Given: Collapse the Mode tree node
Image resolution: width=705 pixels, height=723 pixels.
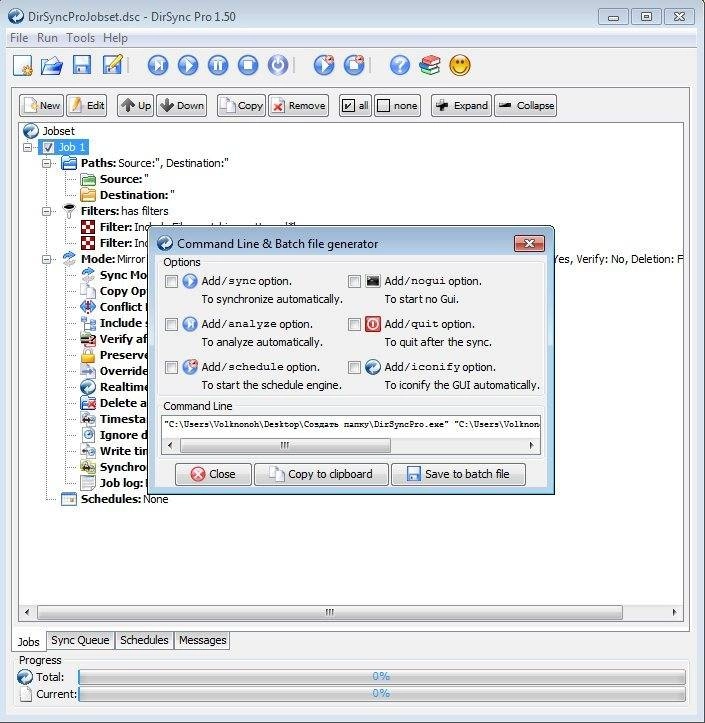Looking at the screenshot, I should coord(46,259).
